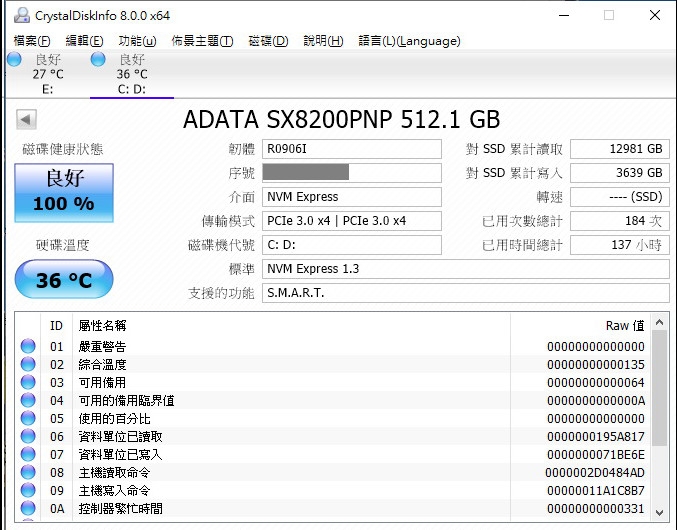The image size is (677, 530).
Task: Click the firmware field R0906I
Action: point(351,149)
